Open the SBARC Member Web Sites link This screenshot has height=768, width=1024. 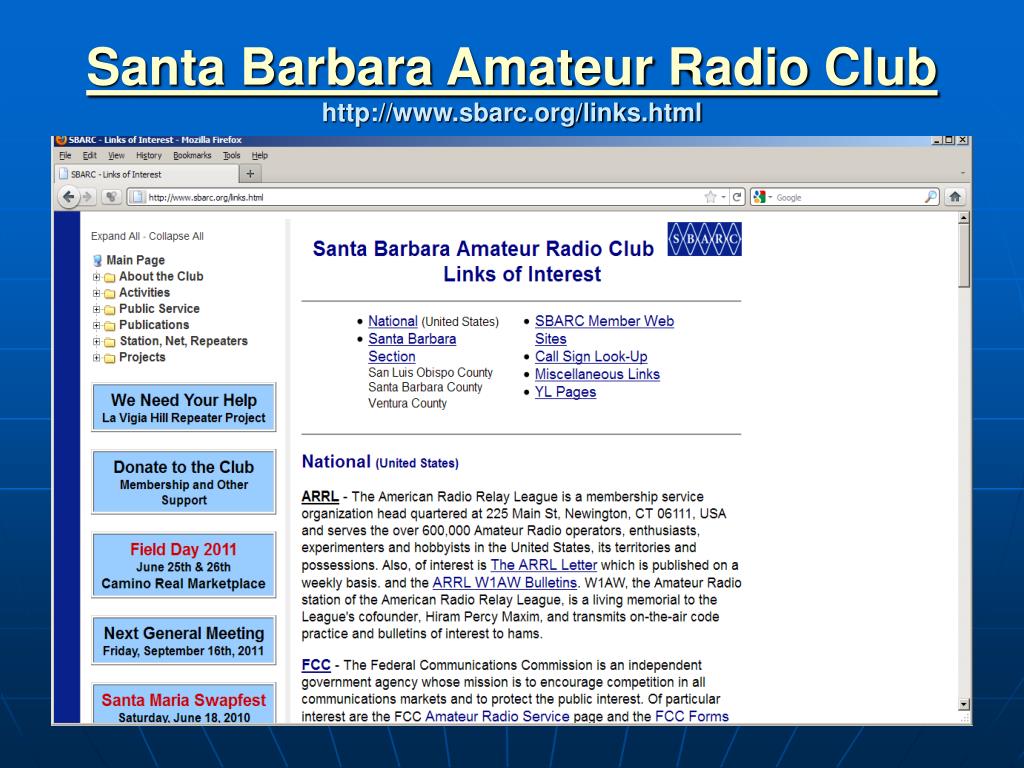pos(604,330)
